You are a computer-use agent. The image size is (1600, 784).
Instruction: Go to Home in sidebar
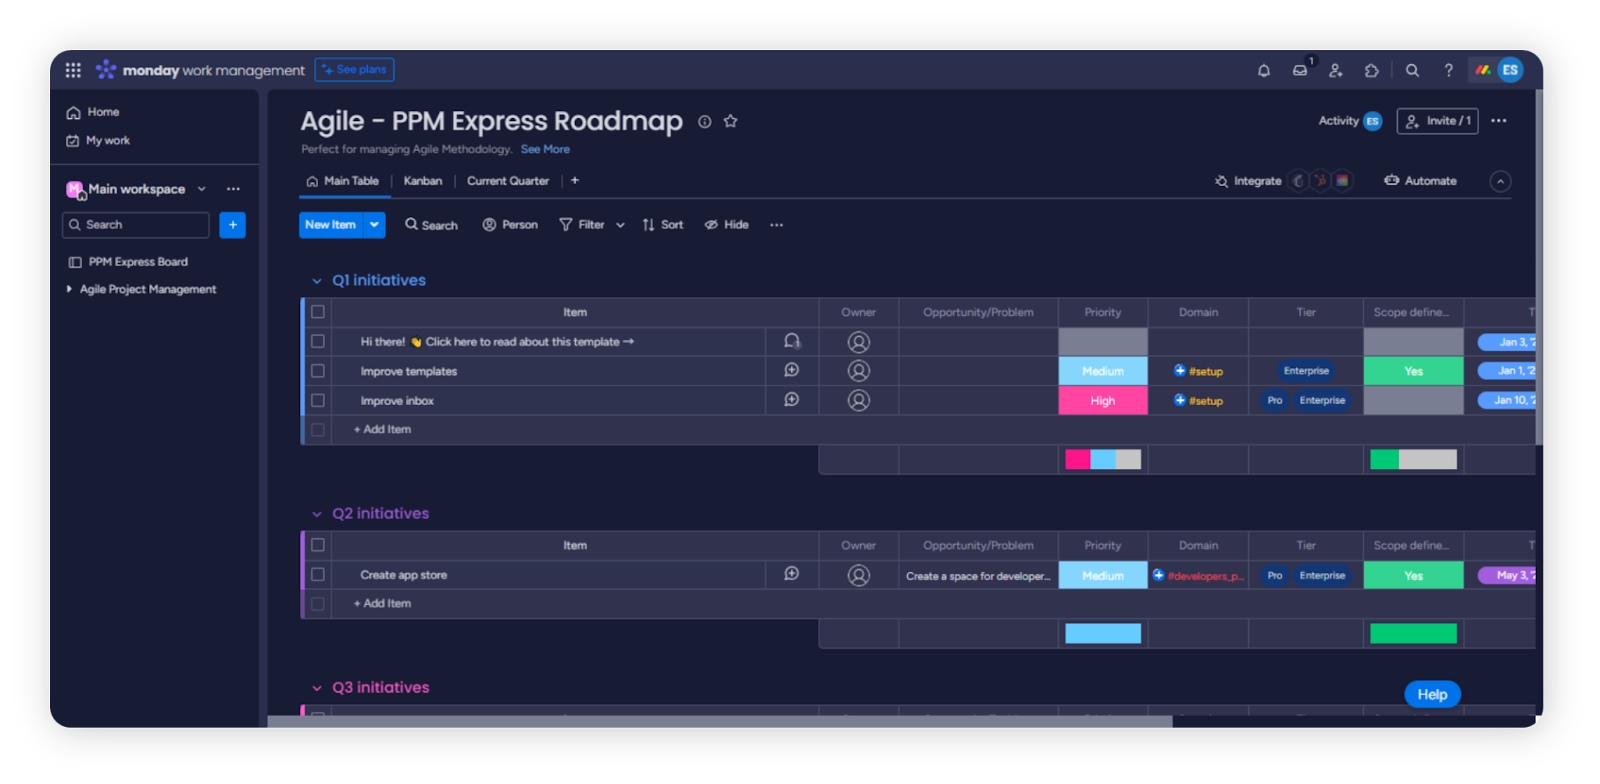93,112
